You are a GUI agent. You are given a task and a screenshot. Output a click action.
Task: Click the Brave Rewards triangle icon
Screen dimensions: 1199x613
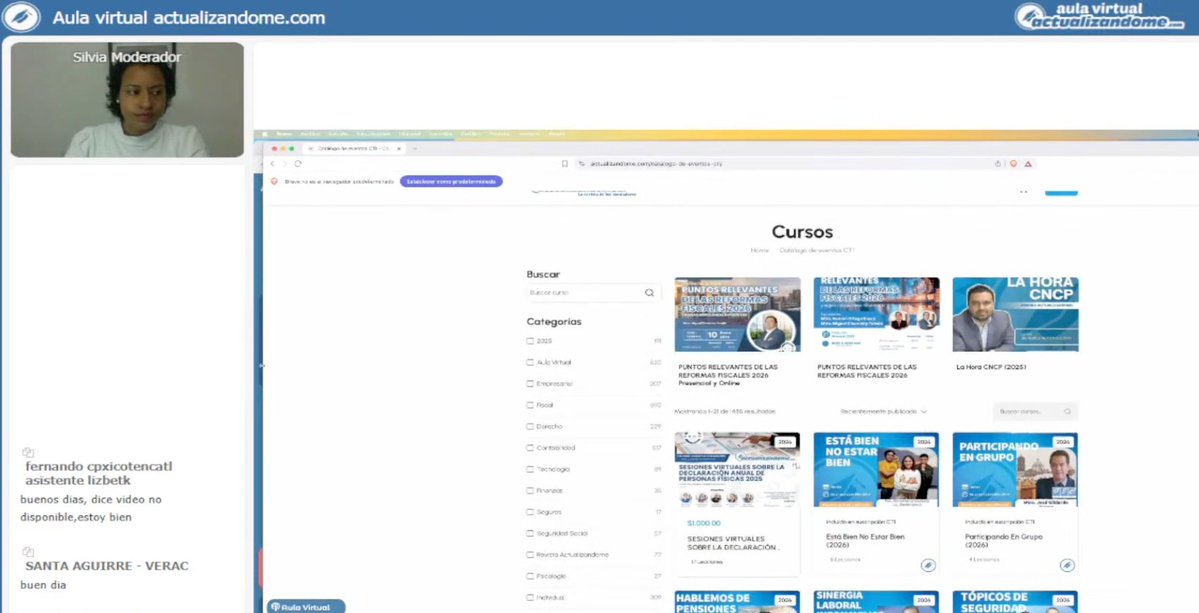click(1028, 164)
